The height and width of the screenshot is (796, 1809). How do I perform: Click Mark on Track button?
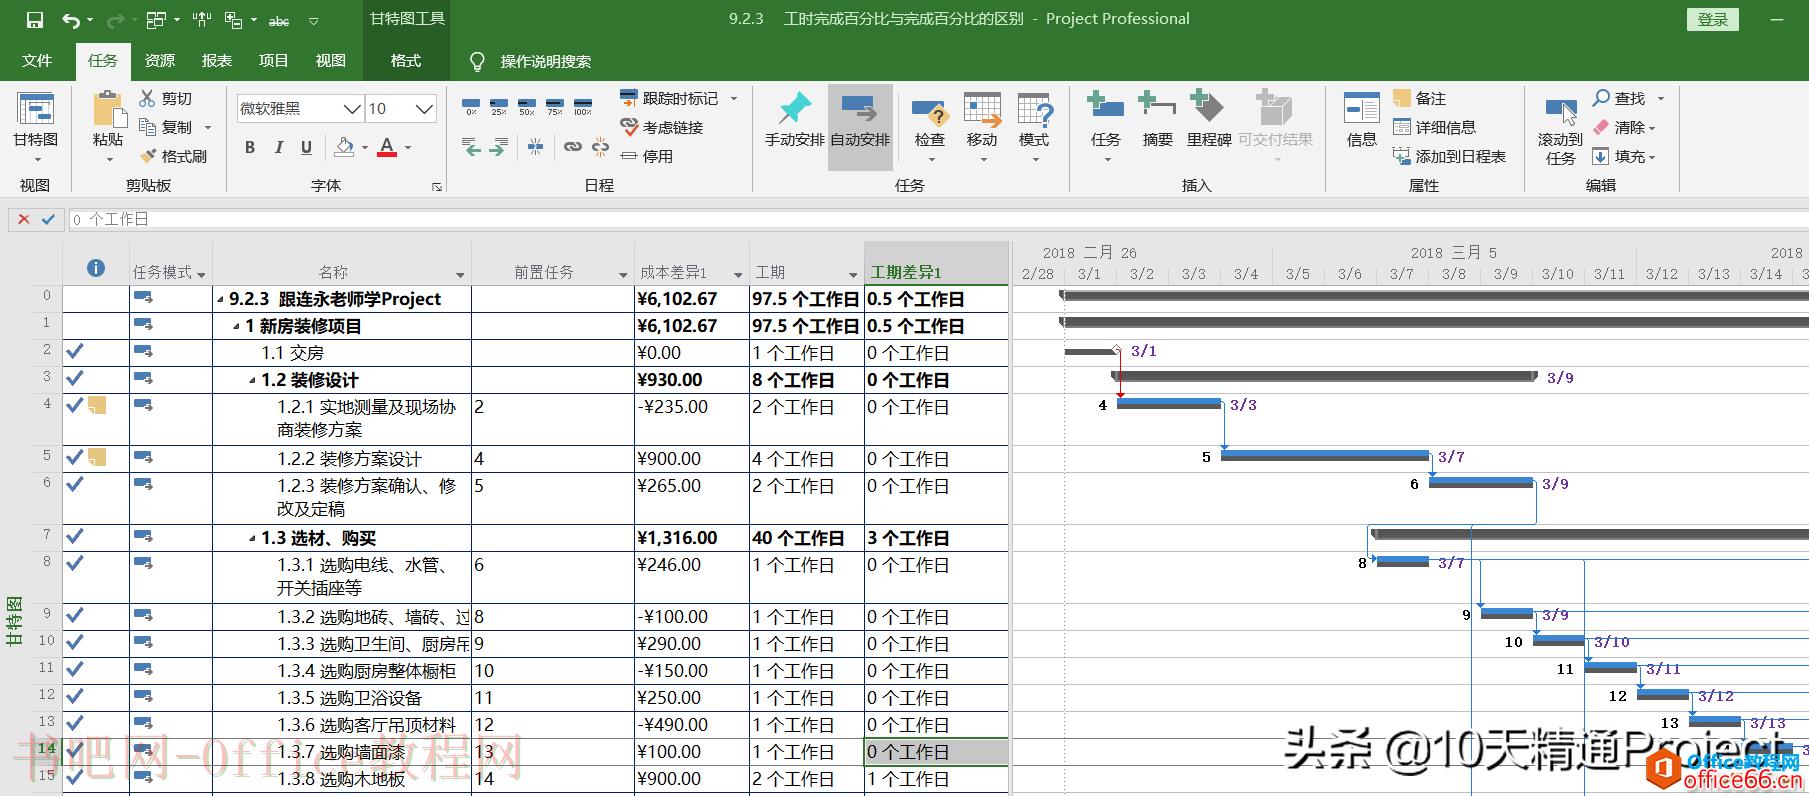[x=669, y=98]
